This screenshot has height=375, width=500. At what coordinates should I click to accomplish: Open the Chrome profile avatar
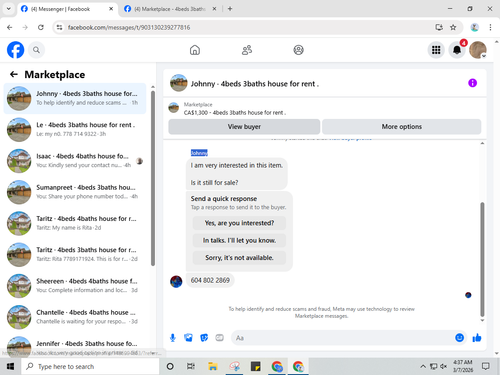475,27
